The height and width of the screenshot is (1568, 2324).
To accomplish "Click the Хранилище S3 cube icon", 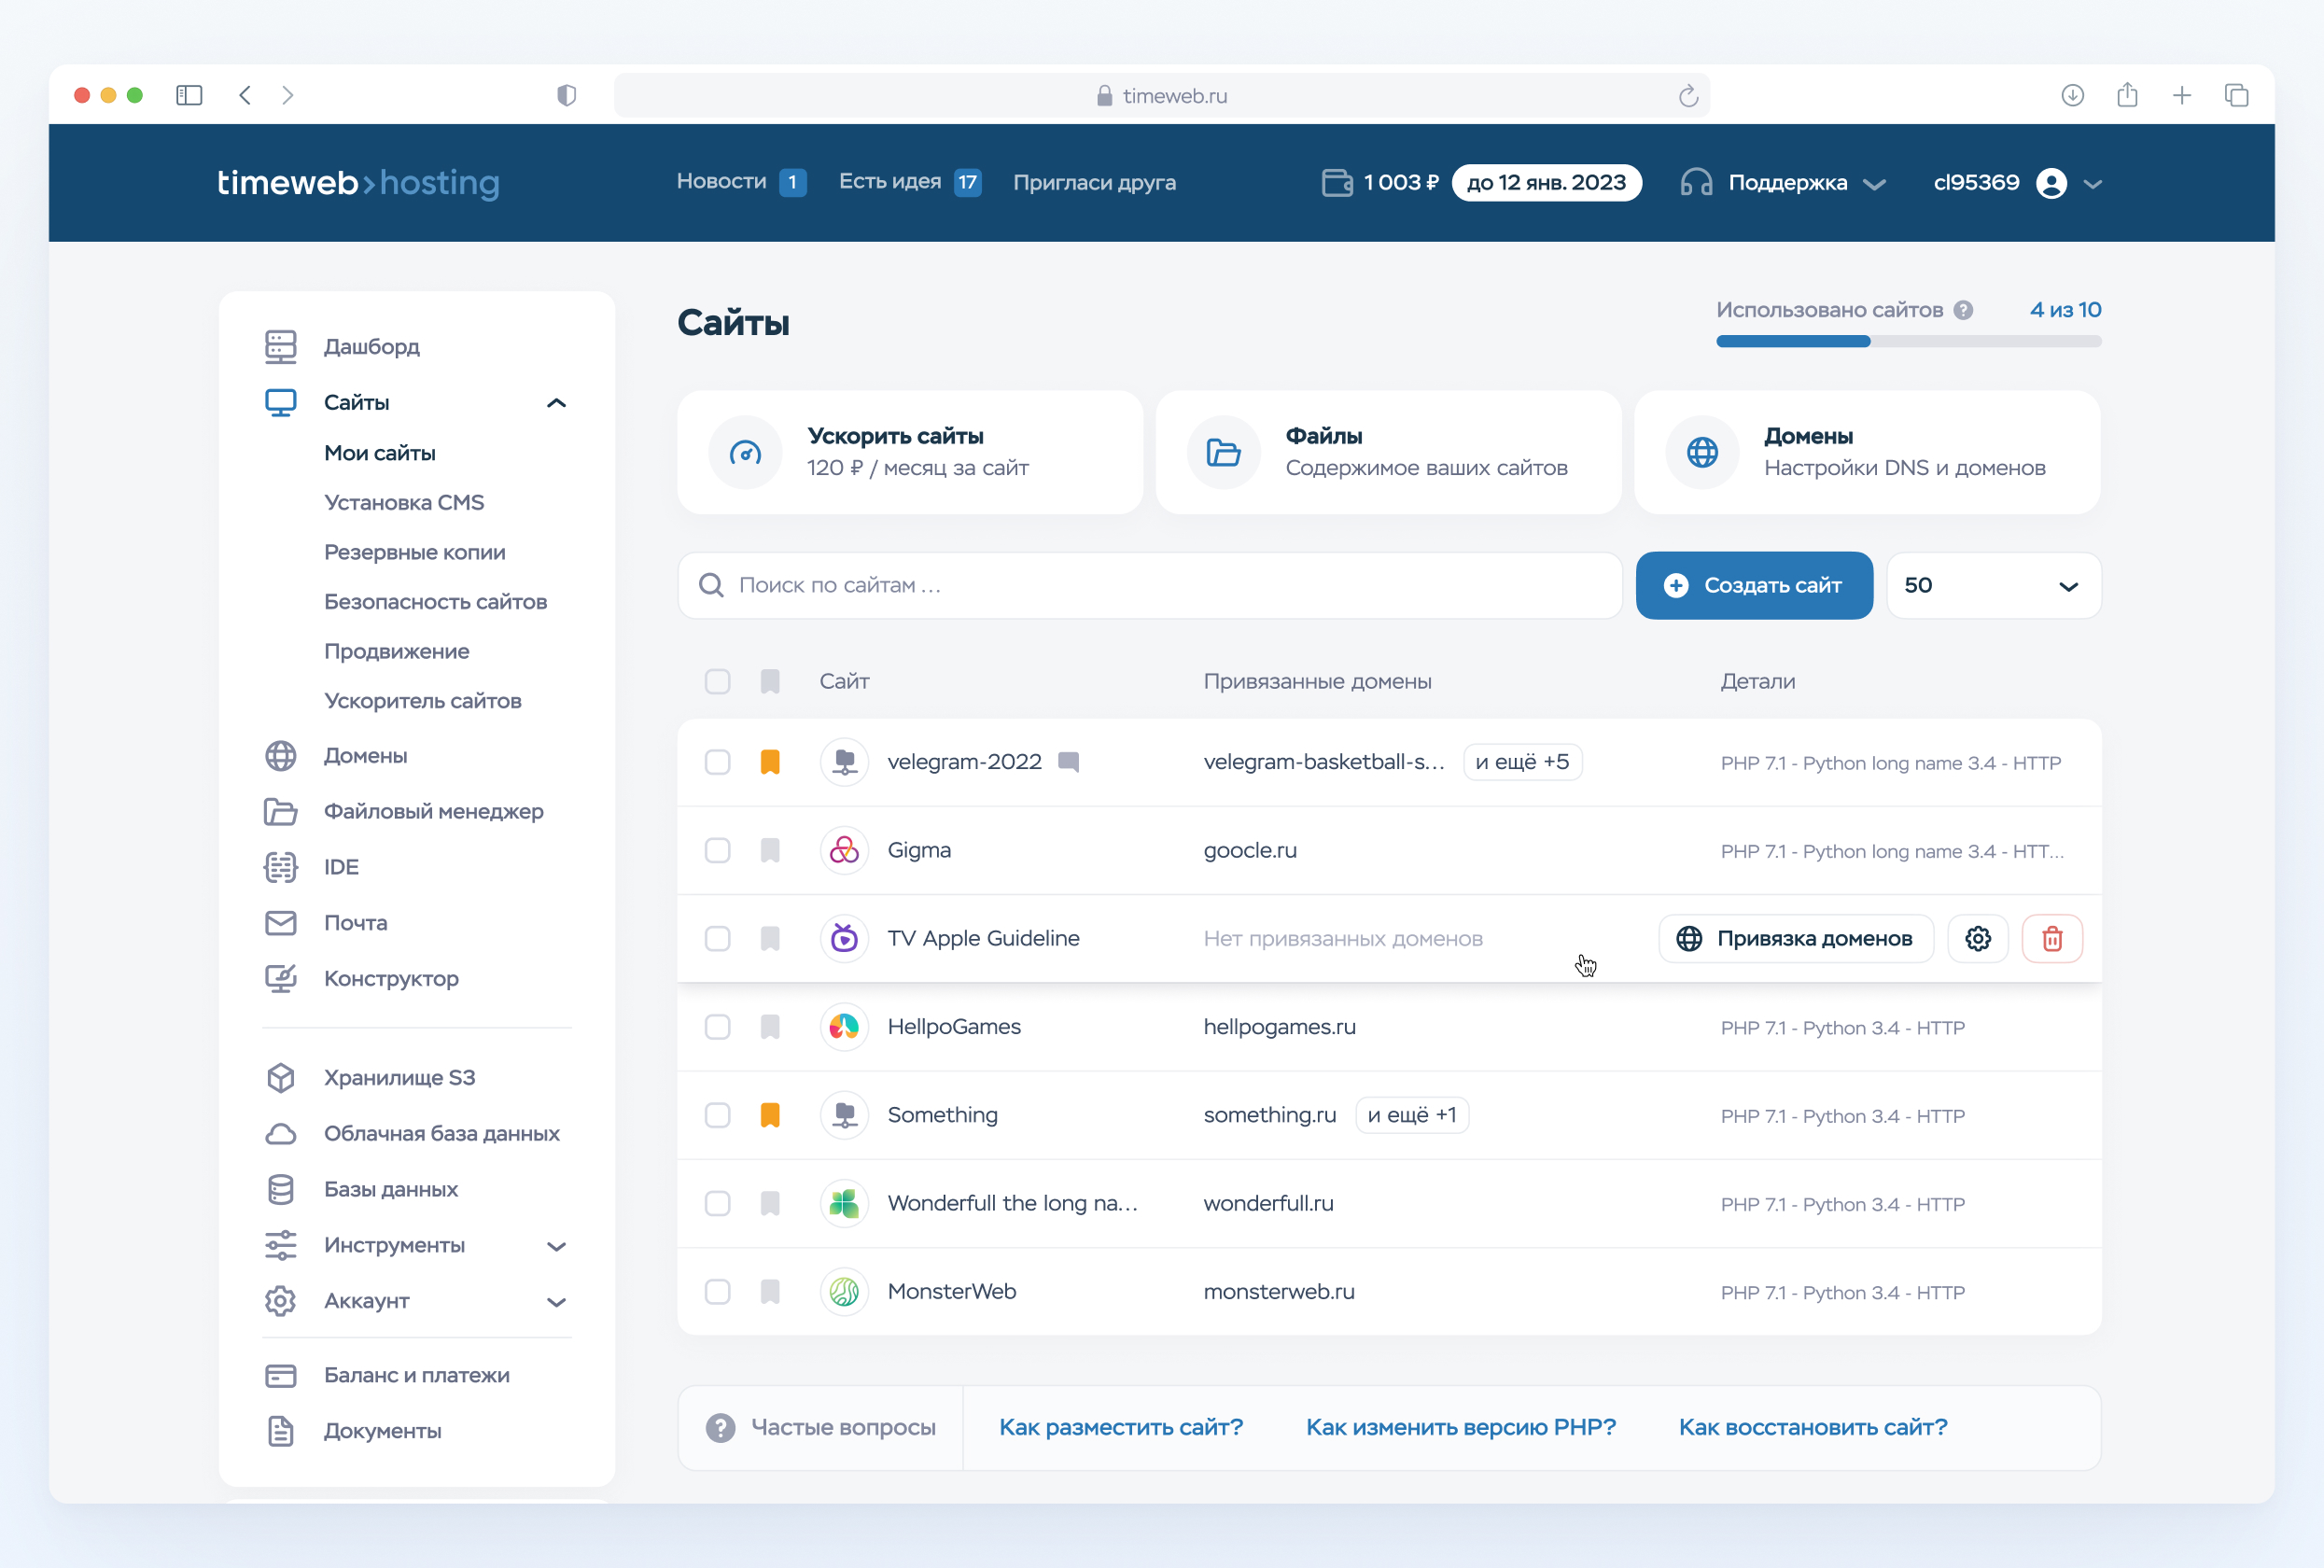I will pos(281,1078).
